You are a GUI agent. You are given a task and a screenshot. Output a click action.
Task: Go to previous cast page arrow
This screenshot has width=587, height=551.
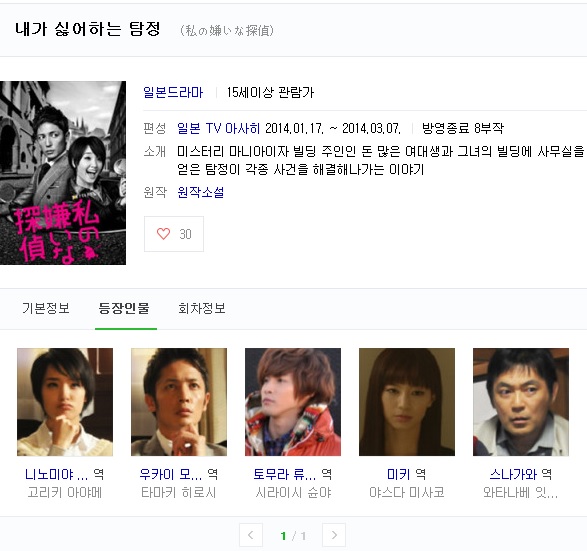tap(251, 535)
